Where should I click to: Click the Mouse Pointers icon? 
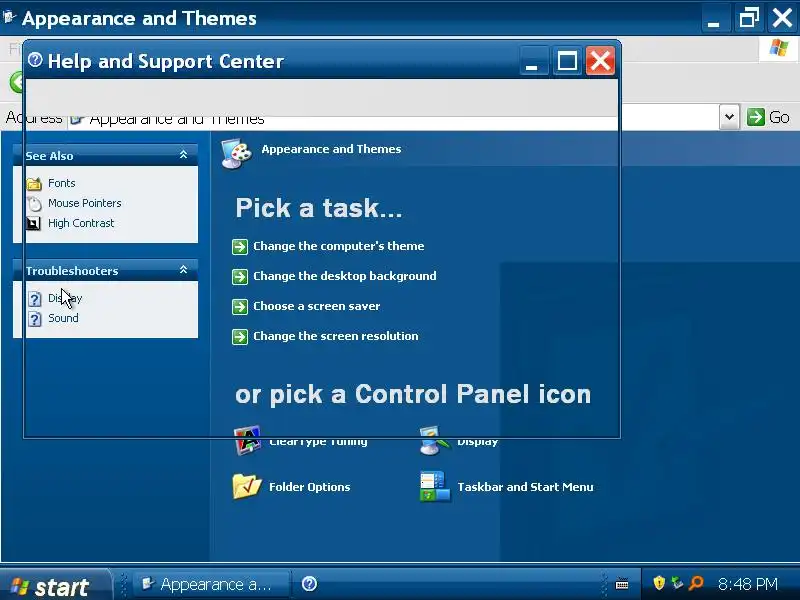click(34, 204)
